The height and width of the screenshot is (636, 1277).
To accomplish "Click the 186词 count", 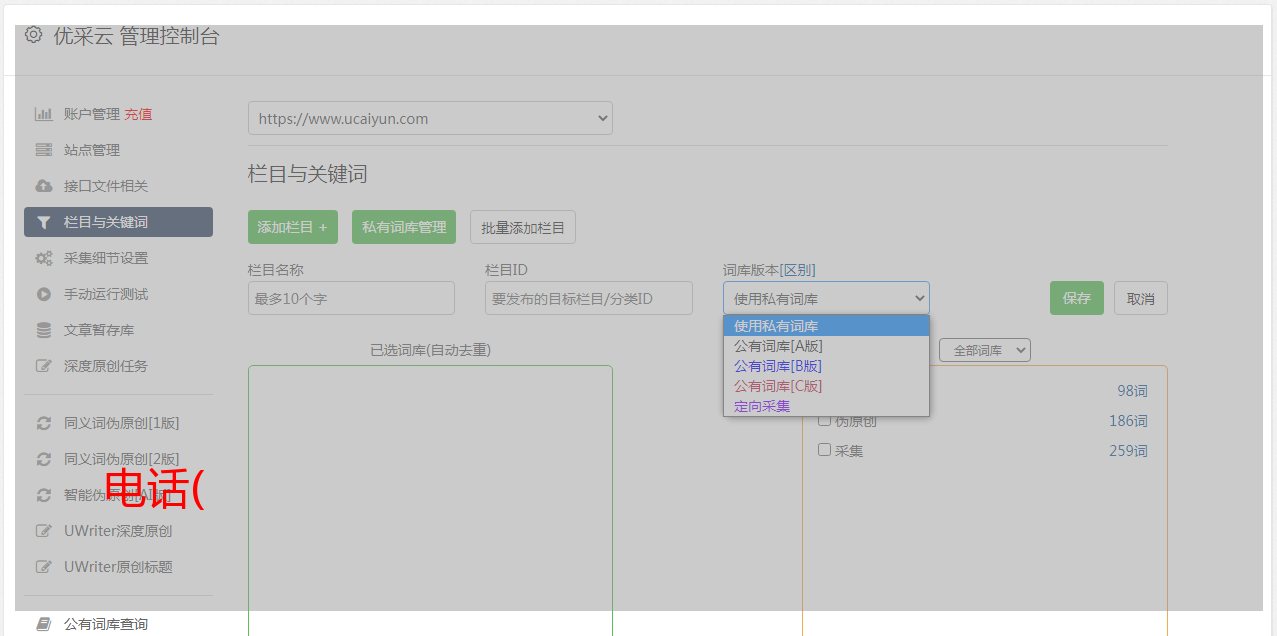I will click(1128, 421).
